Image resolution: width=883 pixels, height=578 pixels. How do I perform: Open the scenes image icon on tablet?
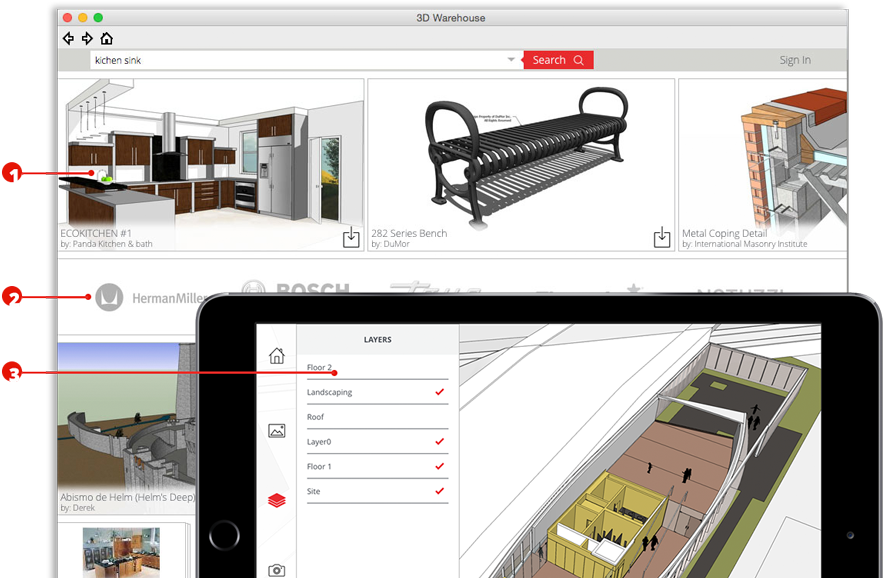(277, 431)
